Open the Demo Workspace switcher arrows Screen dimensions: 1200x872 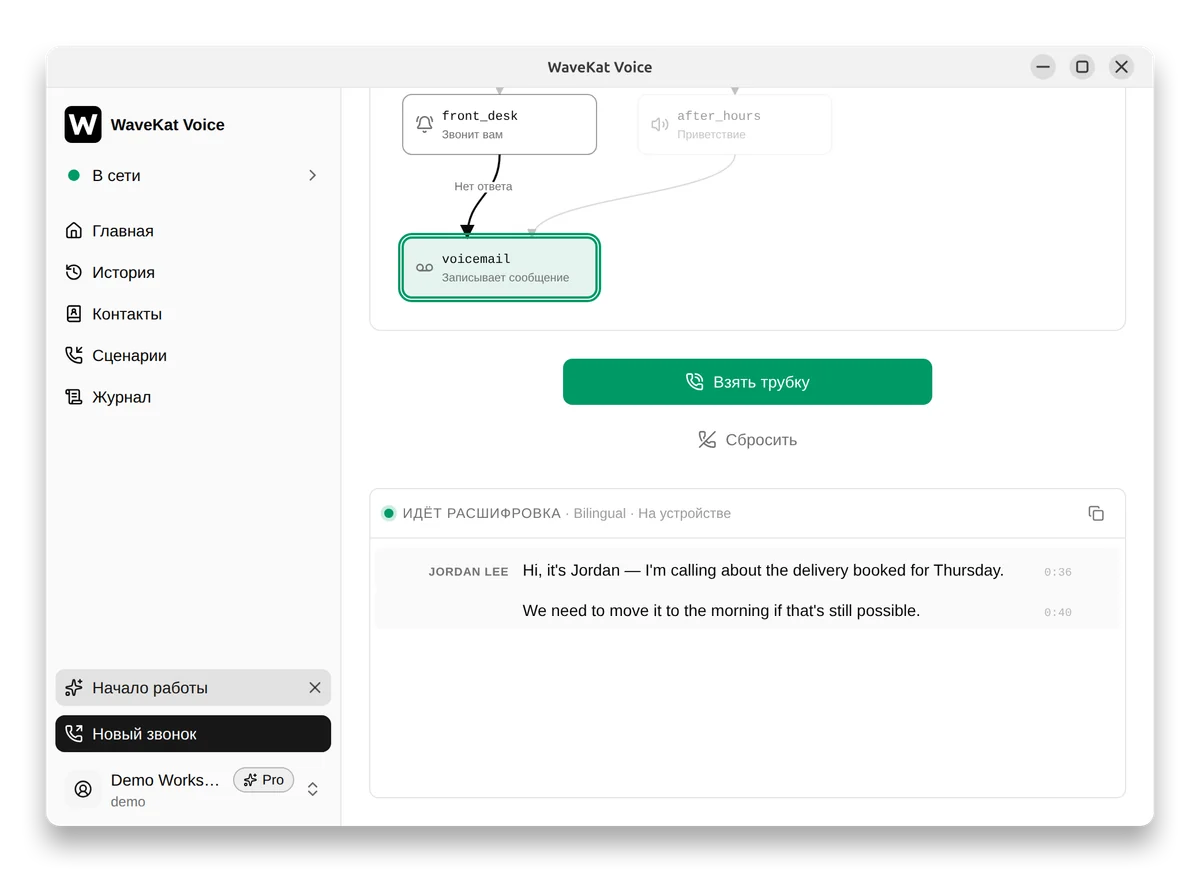[x=312, y=789]
